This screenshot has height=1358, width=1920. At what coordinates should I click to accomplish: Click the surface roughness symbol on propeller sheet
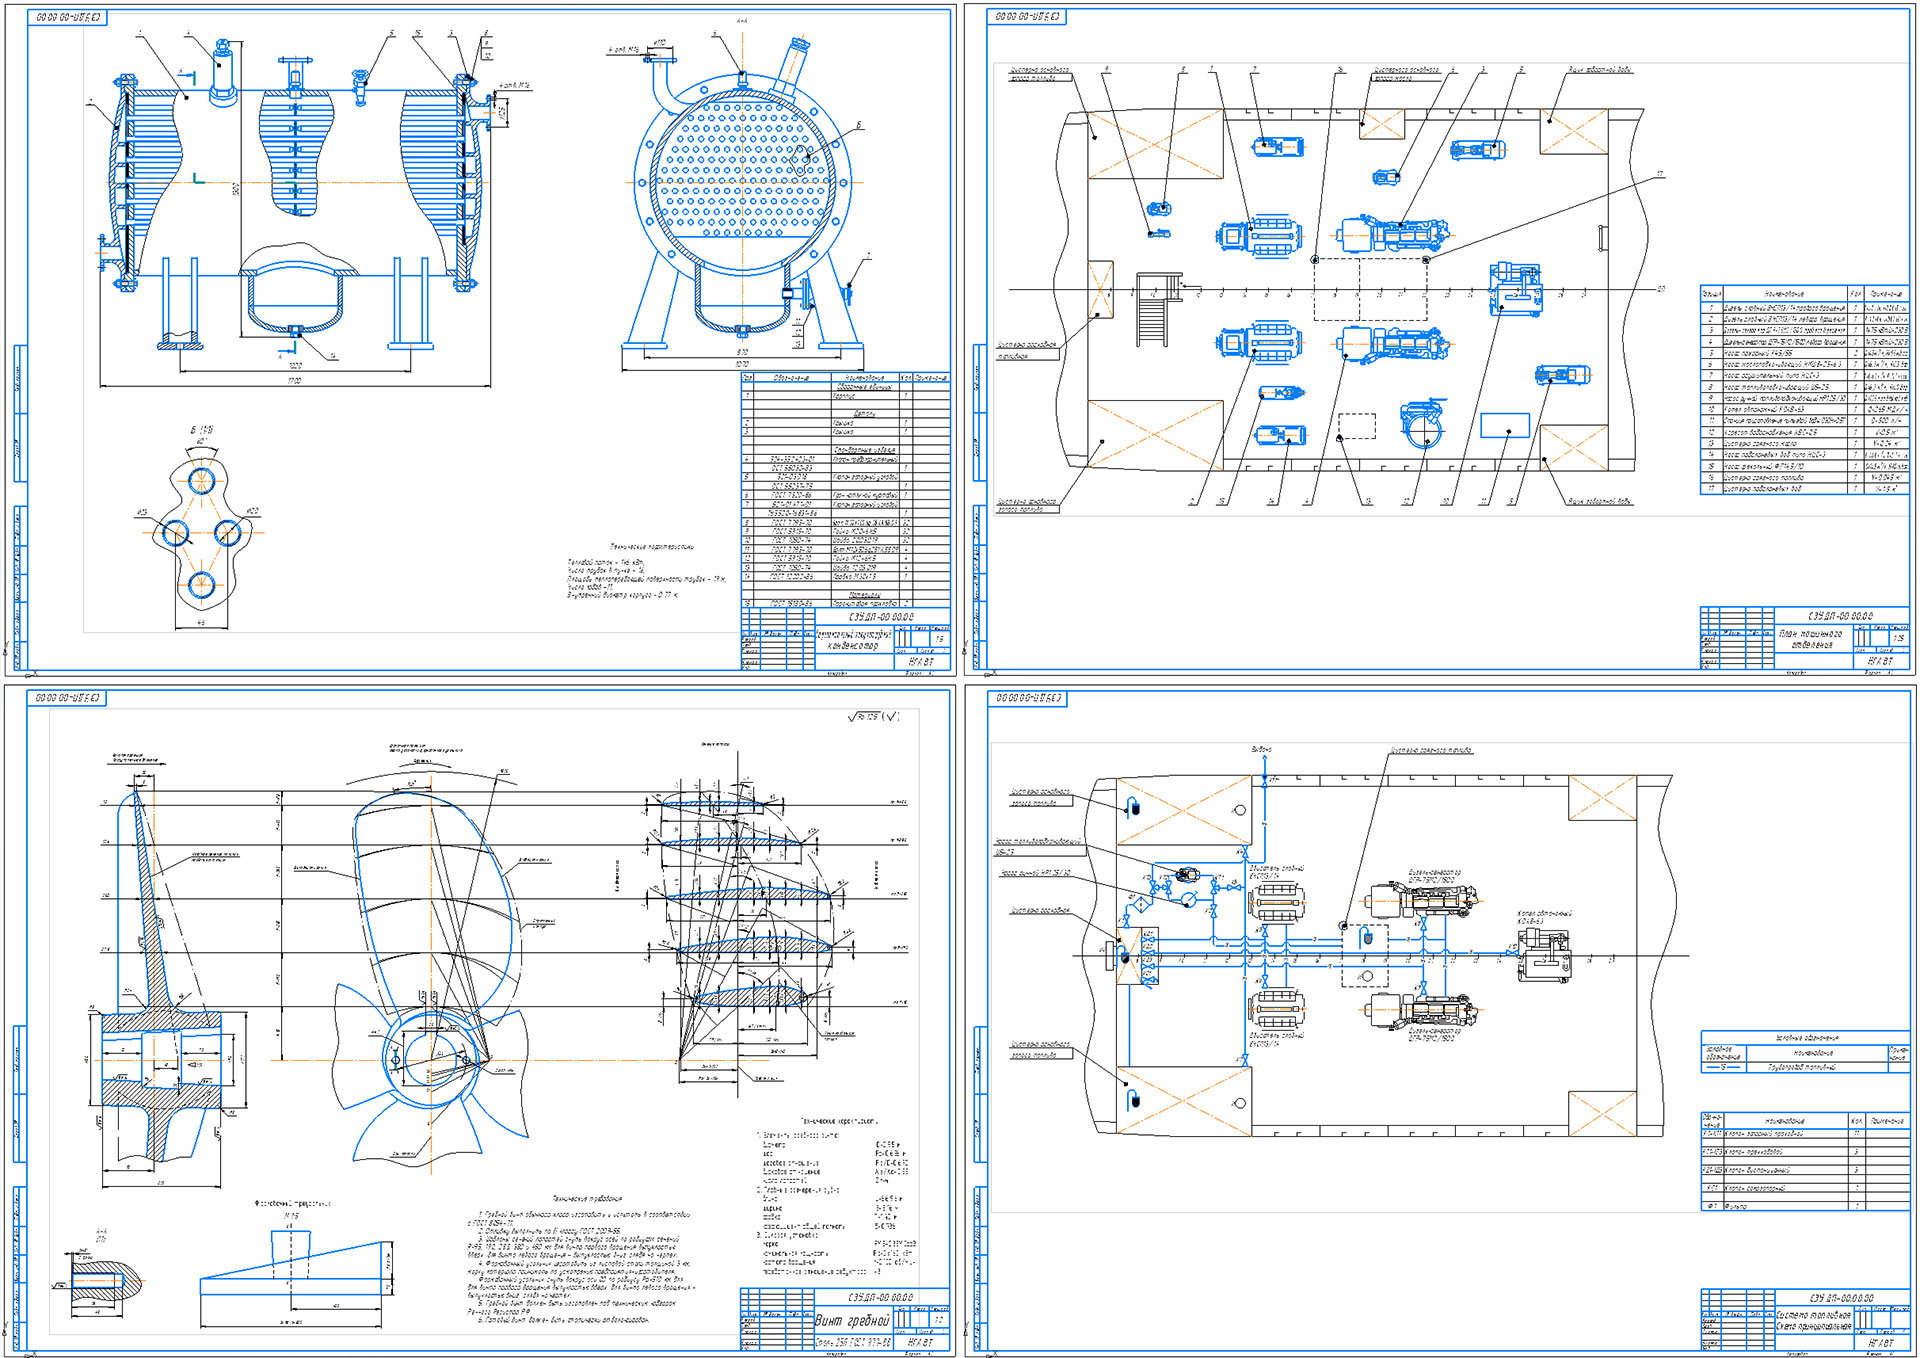pos(873,717)
